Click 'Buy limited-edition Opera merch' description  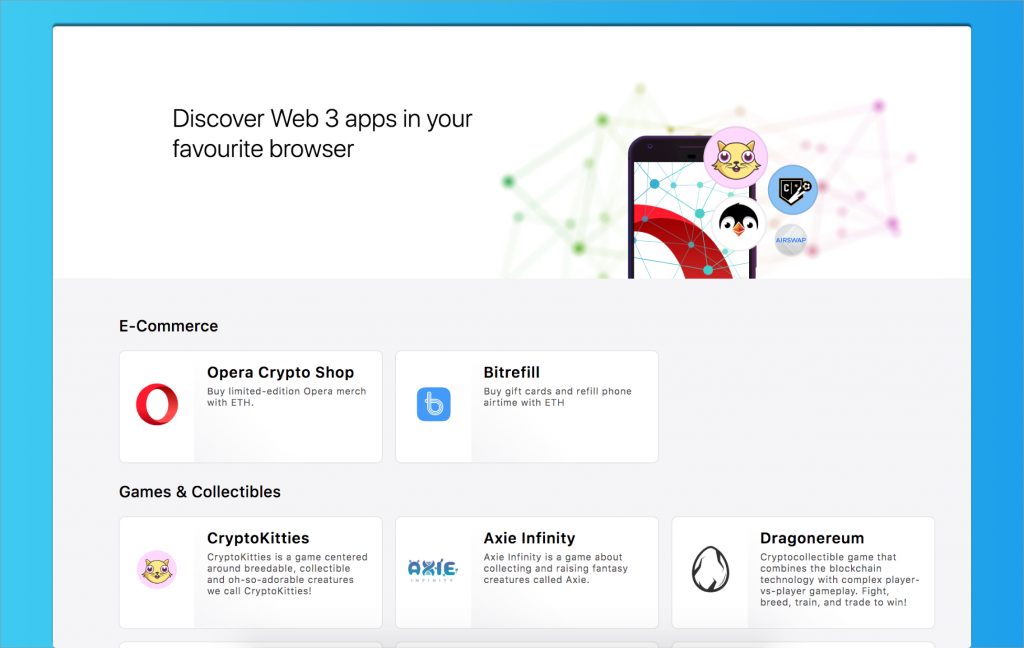coord(287,397)
